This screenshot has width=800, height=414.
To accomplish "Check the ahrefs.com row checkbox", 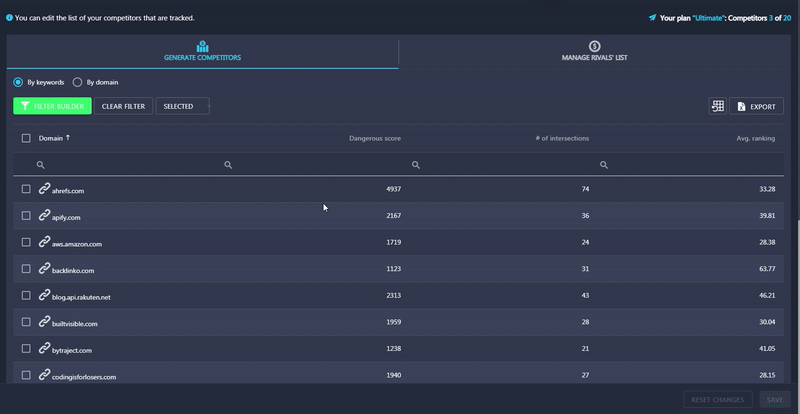I will [x=26, y=189].
